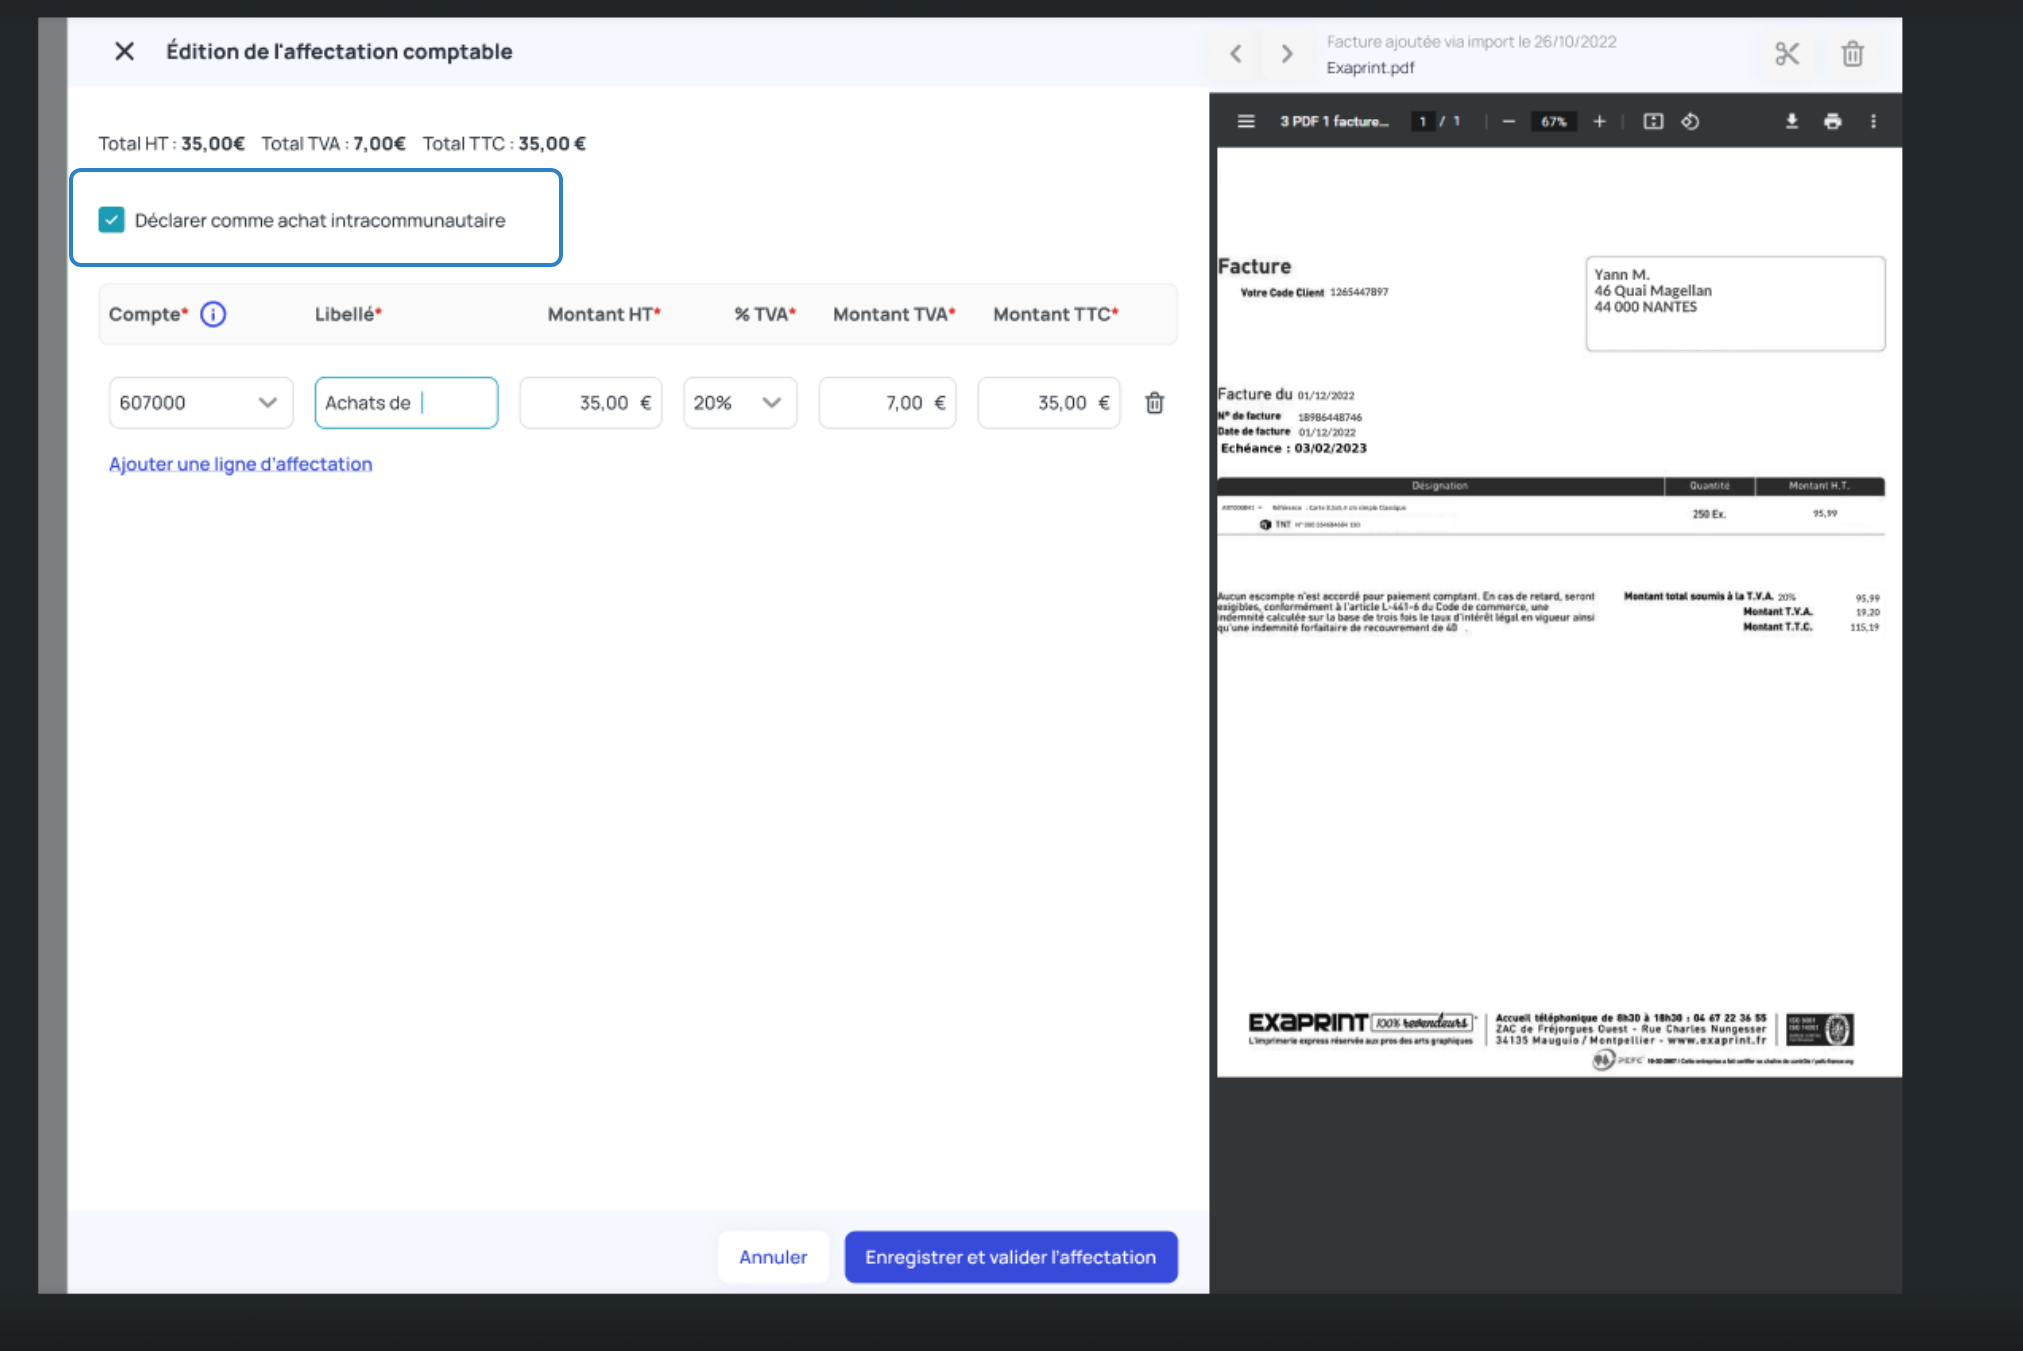2023x1351 pixels.
Task: Click Ajouter une ligne d'affectation link
Action: coord(240,464)
